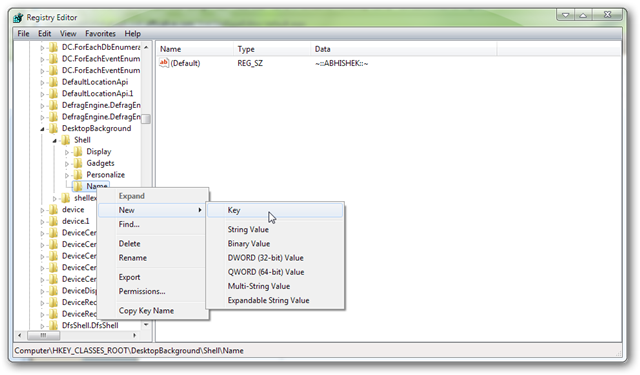The width and height of the screenshot is (640, 375).
Task: Click the tree pane scroll down arrow
Action: coord(146,325)
